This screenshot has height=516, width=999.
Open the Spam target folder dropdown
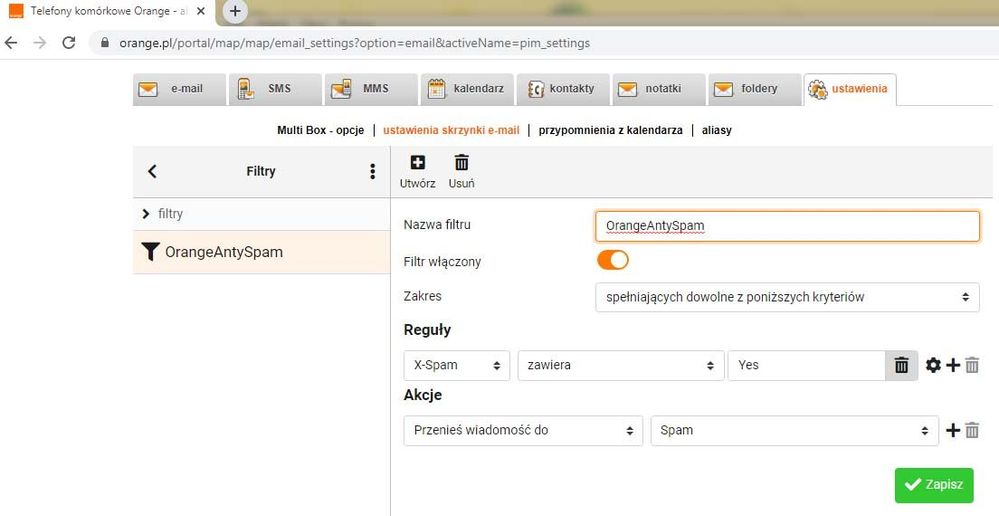[x=794, y=430]
